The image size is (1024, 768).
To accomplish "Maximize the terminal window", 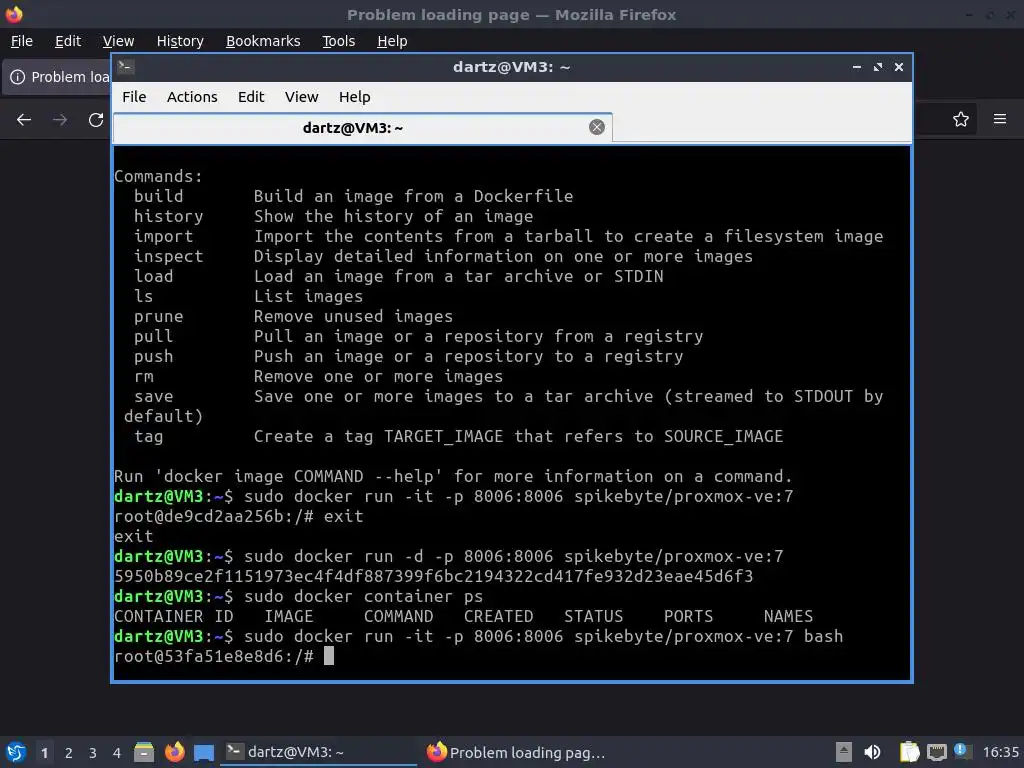I will point(878,67).
